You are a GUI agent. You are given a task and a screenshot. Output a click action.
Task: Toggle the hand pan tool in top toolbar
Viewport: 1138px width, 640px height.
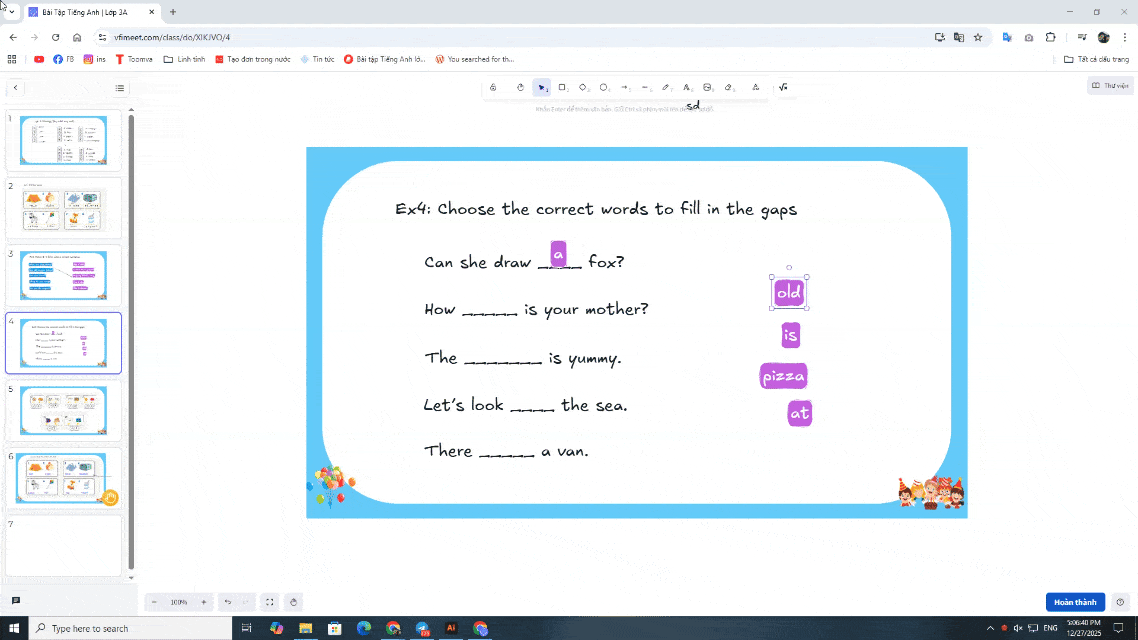520,88
